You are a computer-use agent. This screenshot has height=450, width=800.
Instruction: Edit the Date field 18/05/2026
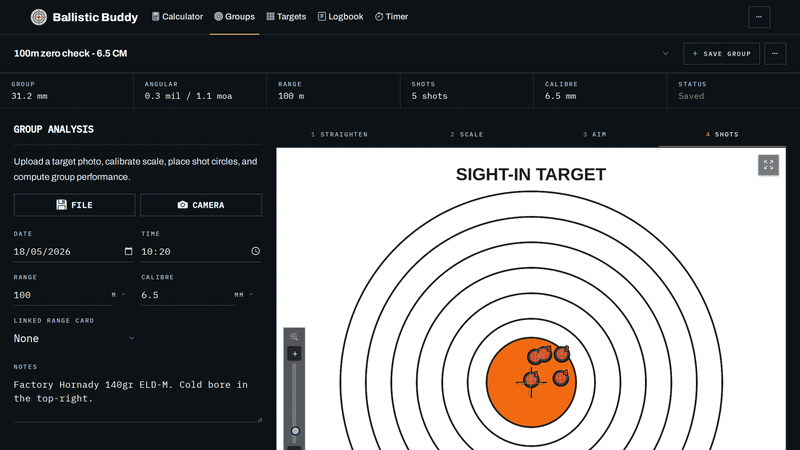pyautogui.click(x=74, y=252)
